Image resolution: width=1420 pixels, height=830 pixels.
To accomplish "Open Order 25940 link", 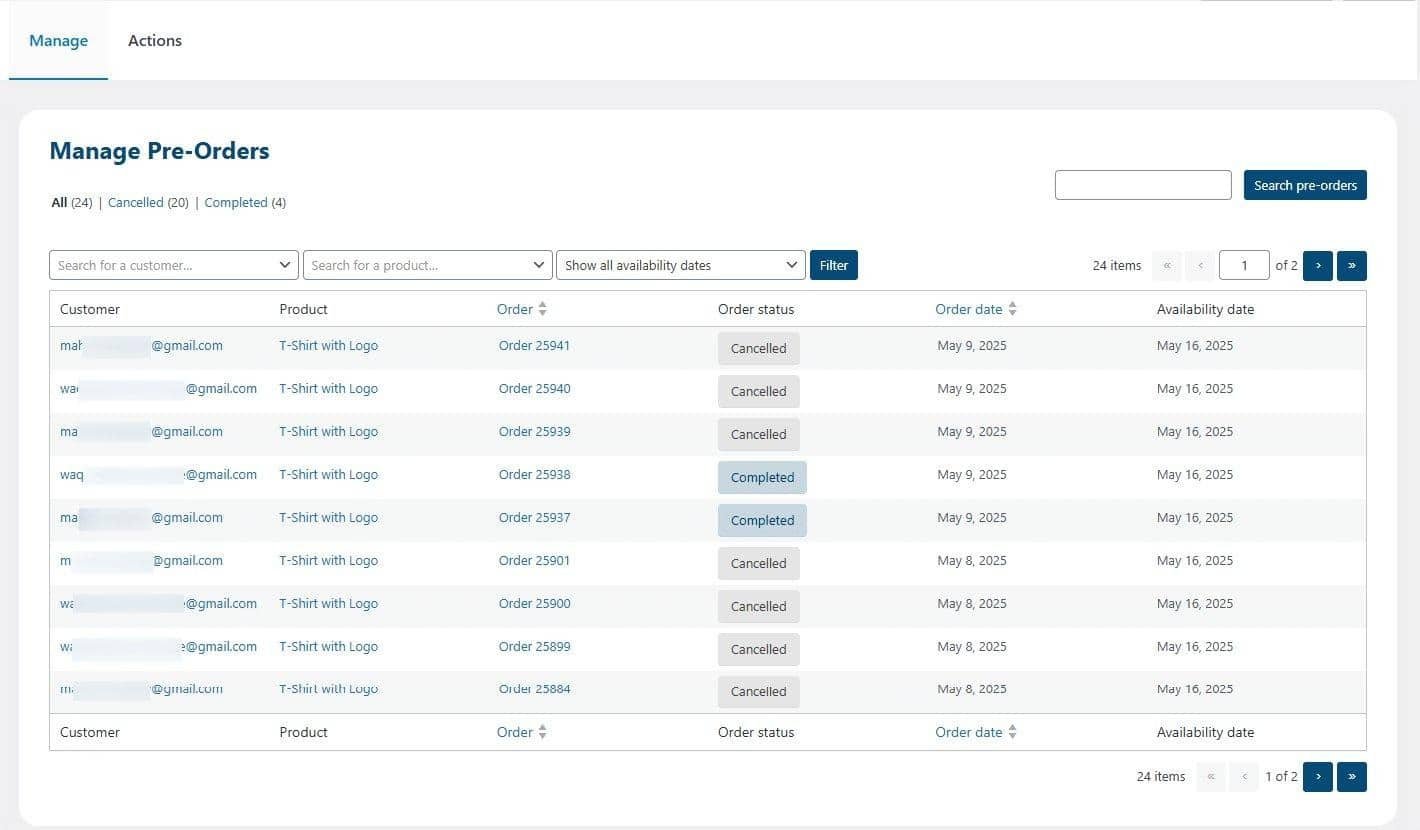I will [x=534, y=389].
